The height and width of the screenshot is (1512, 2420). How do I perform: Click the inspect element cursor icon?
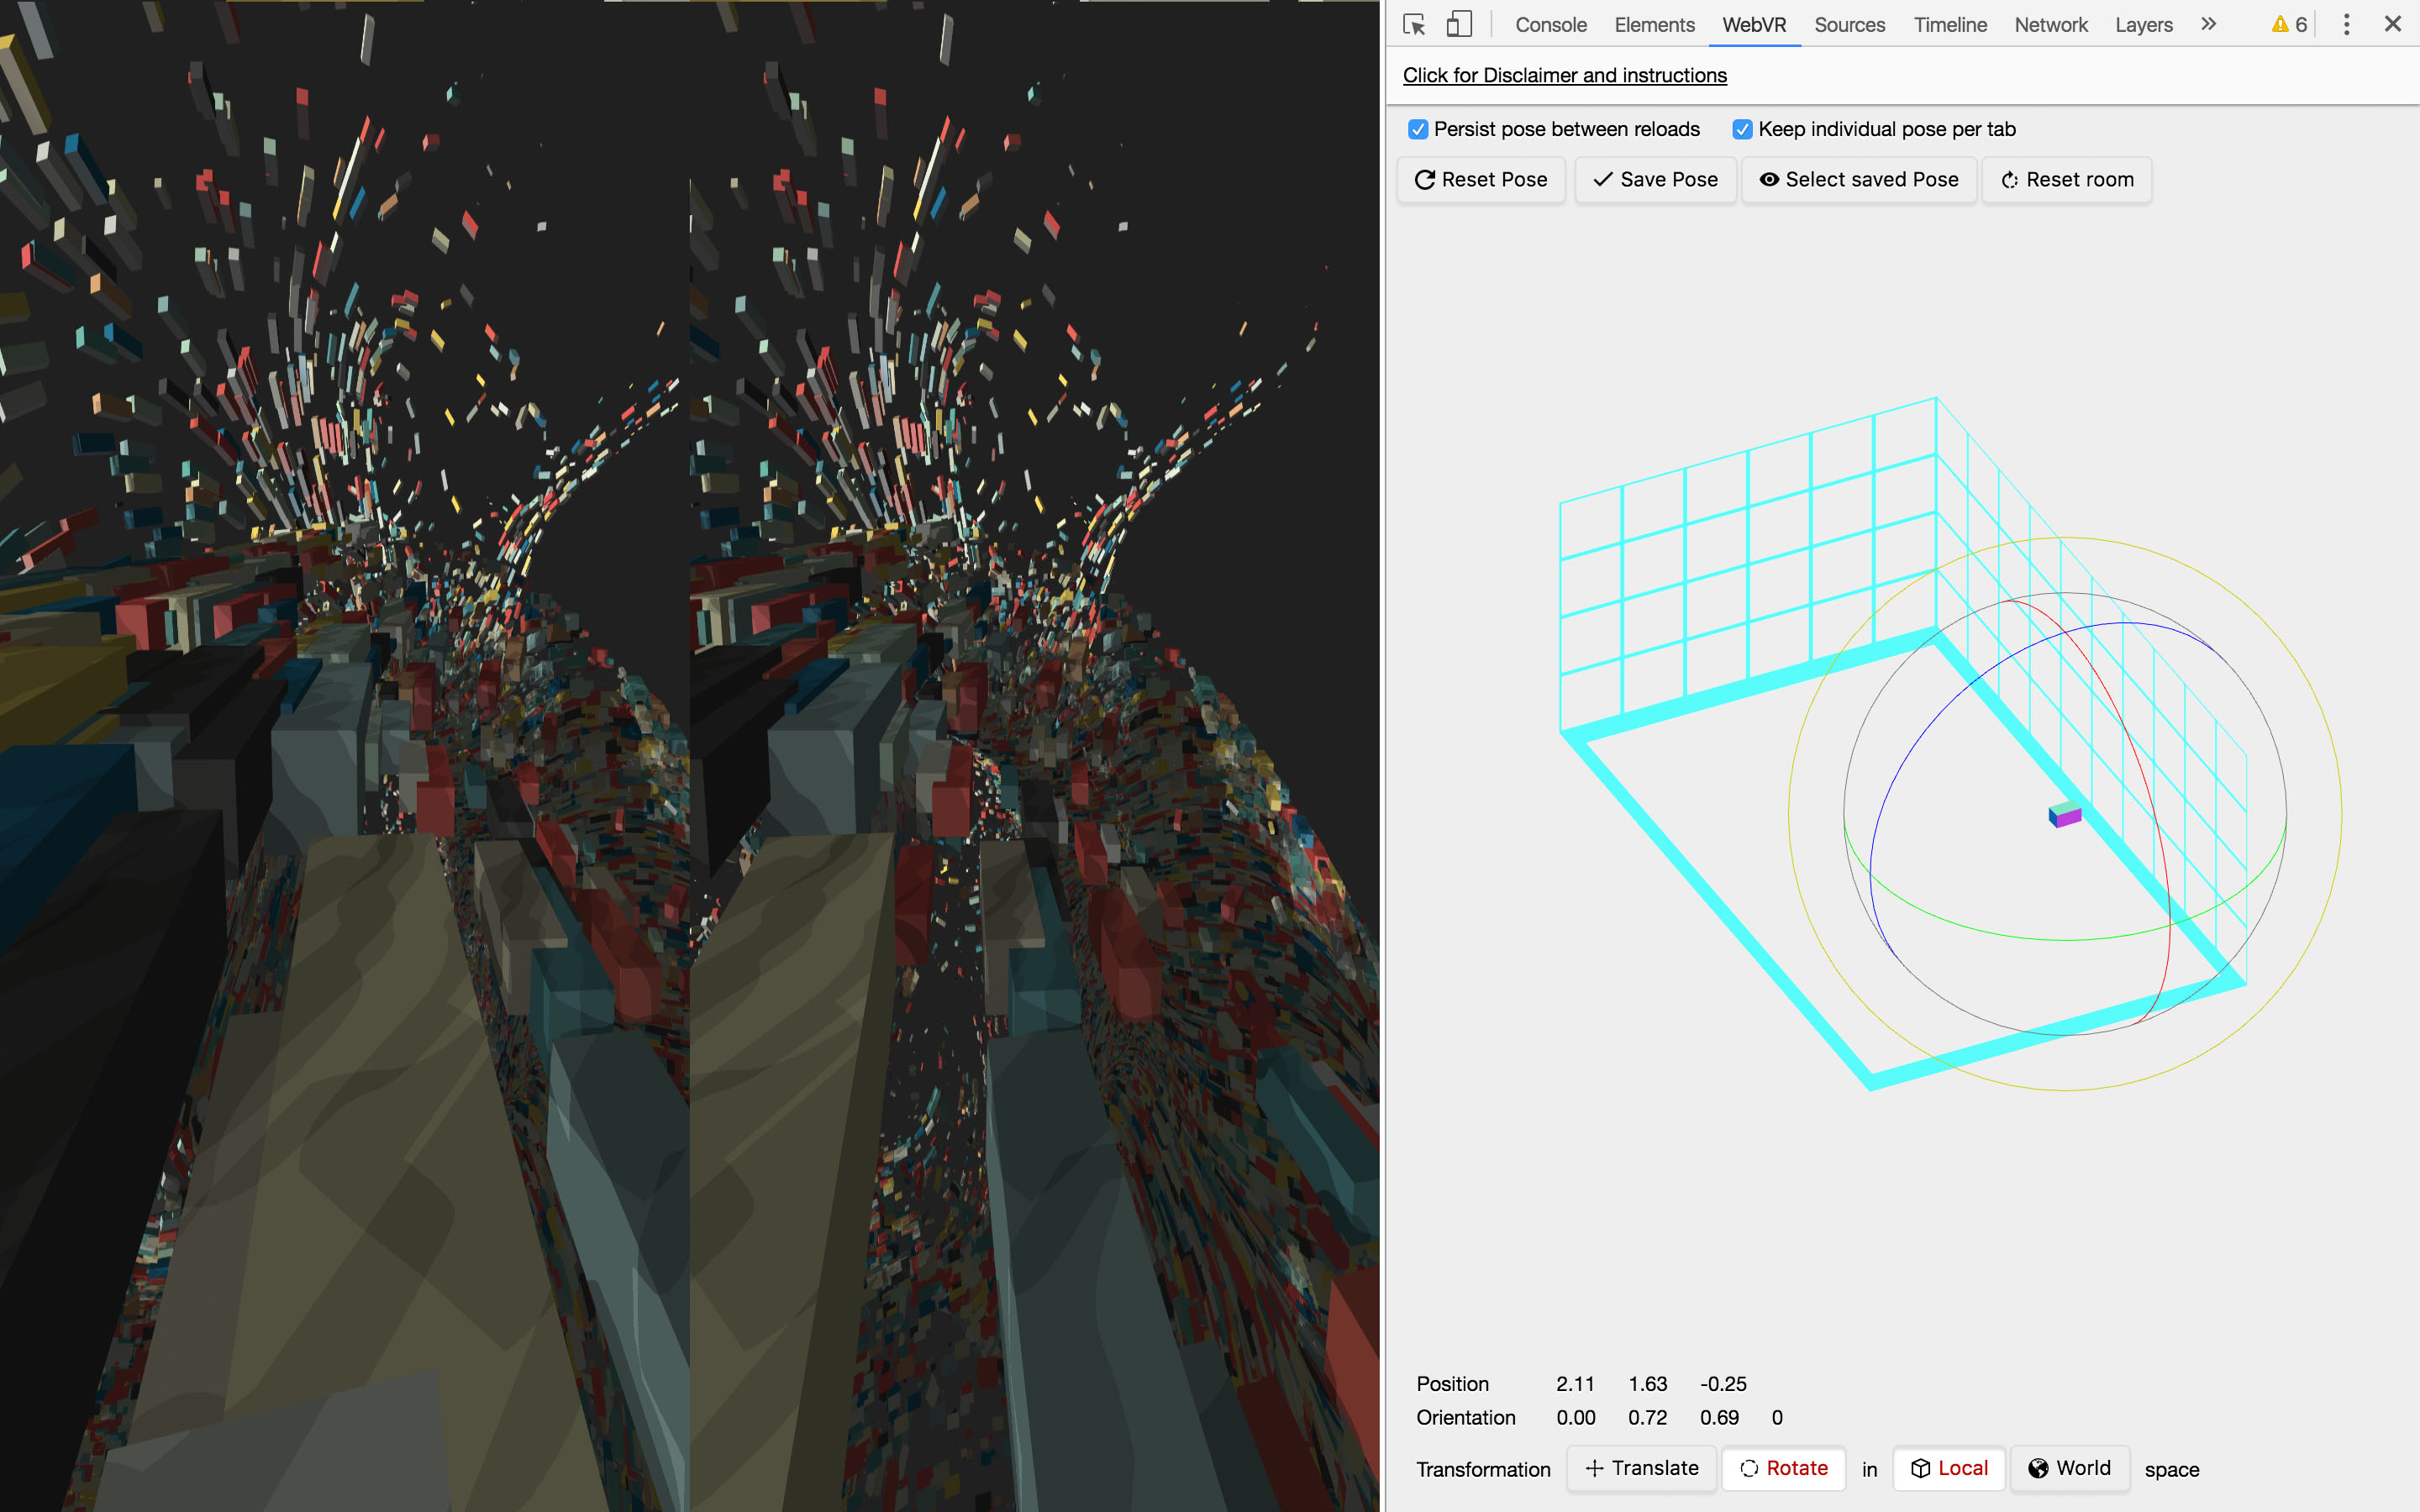point(1413,25)
